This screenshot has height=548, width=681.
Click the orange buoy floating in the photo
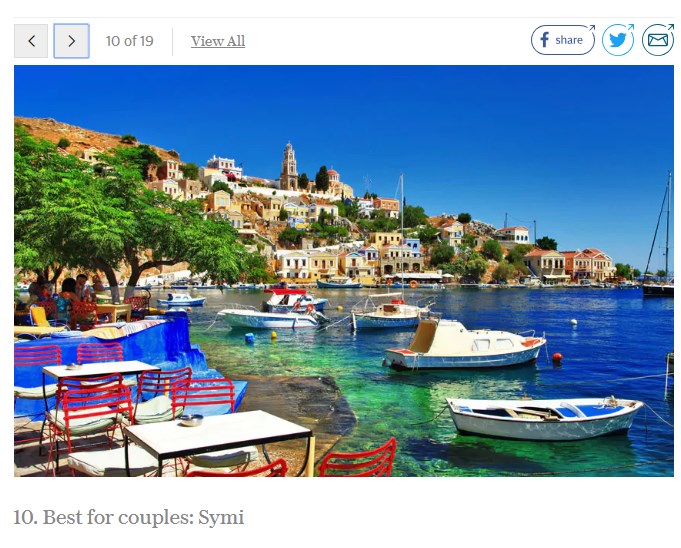pyautogui.click(x=557, y=357)
